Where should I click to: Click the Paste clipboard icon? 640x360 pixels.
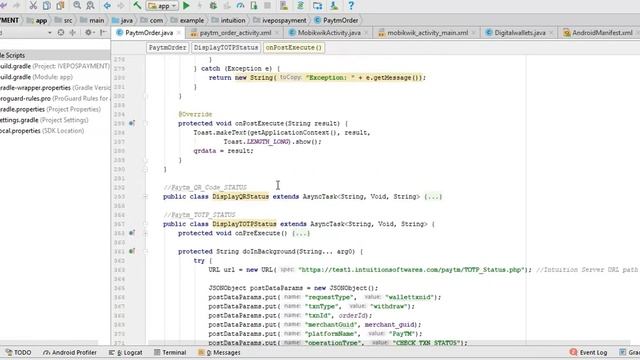point(60,6)
